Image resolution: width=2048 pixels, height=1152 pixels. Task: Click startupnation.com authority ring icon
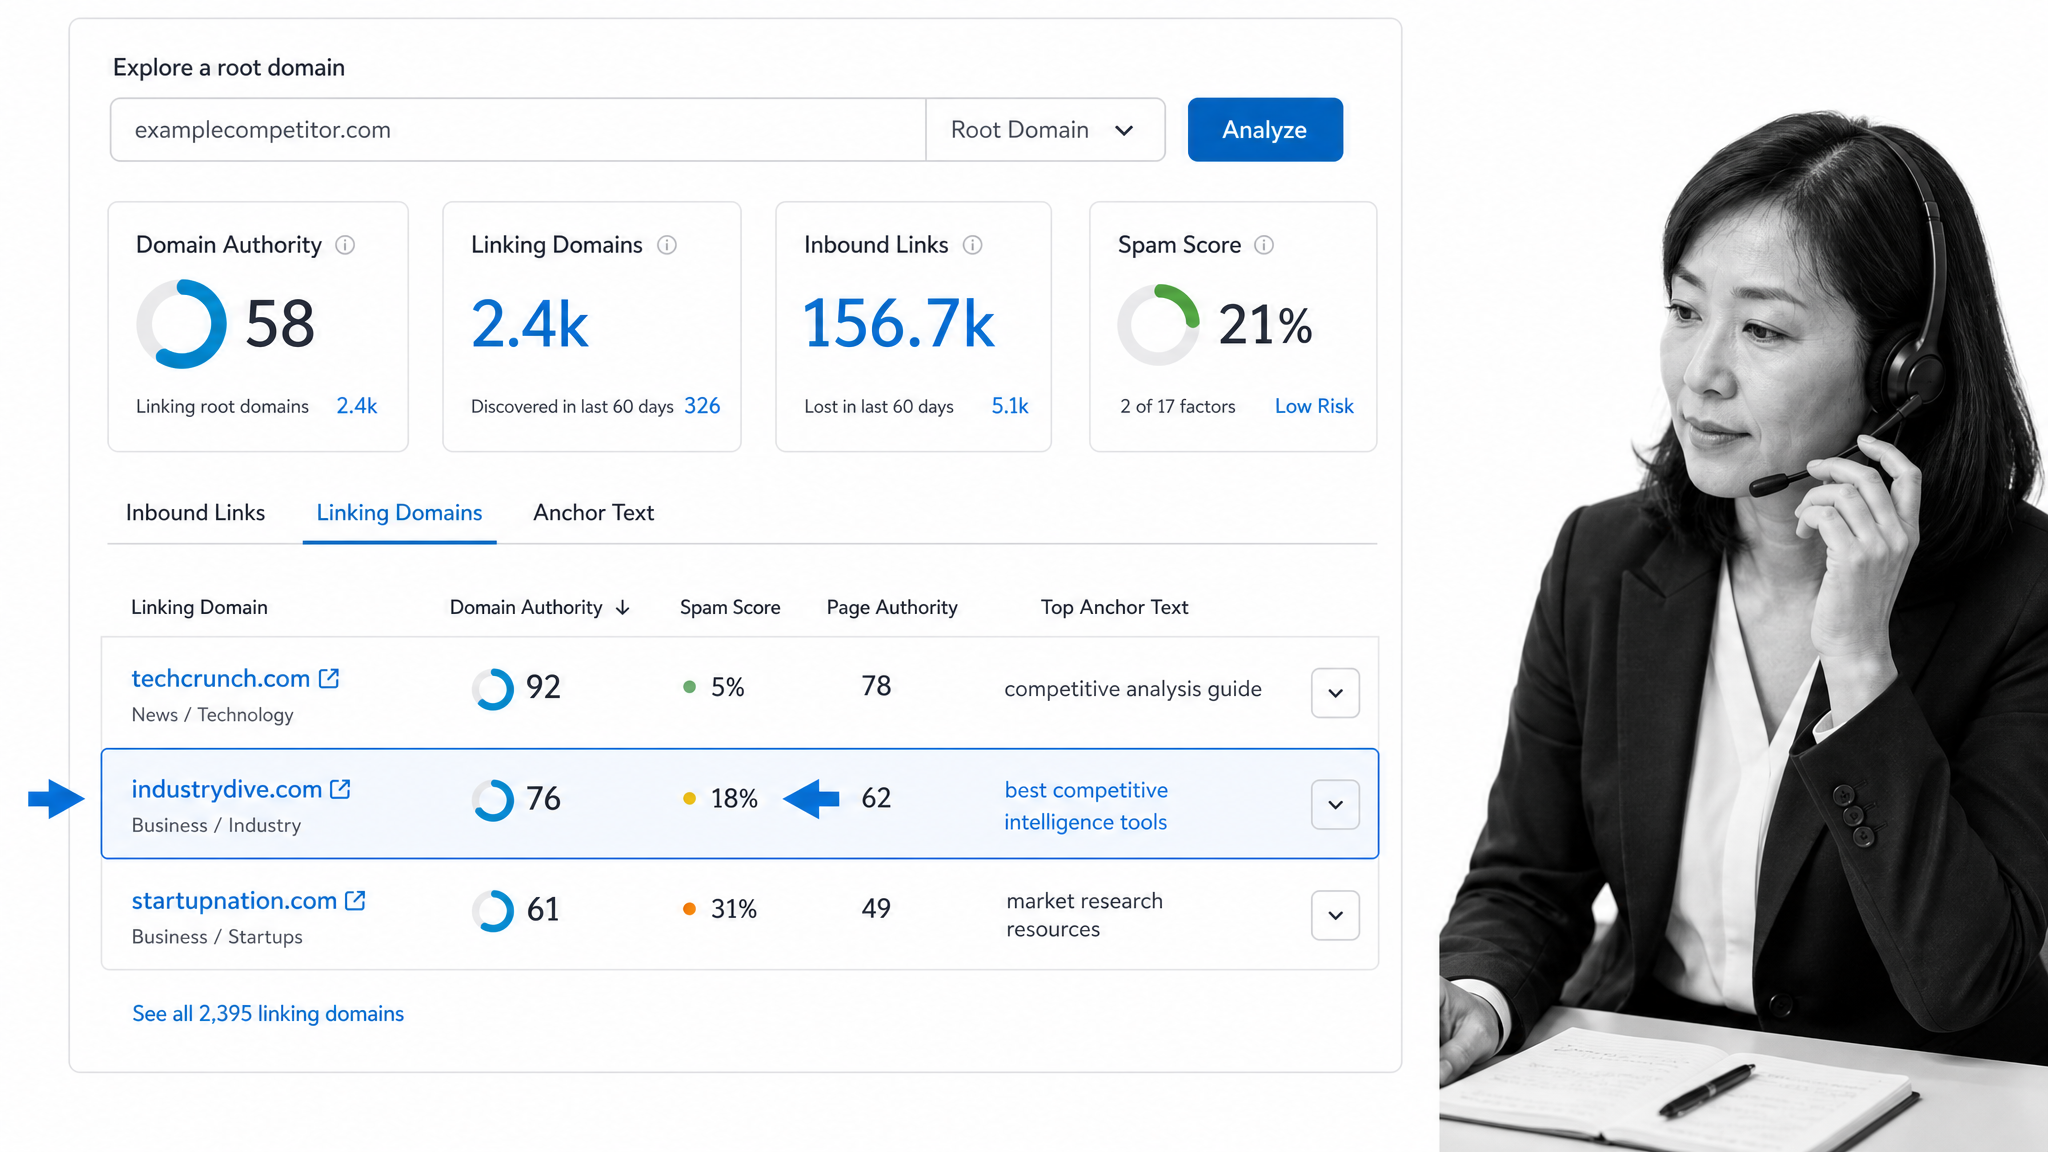pyautogui.click(x=493, y=911)
